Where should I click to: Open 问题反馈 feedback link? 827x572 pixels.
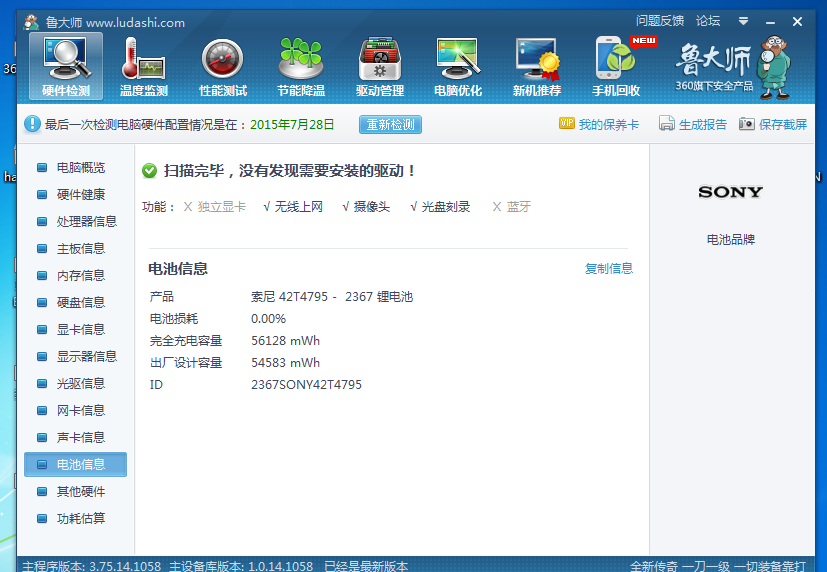(x=660, y=21)
